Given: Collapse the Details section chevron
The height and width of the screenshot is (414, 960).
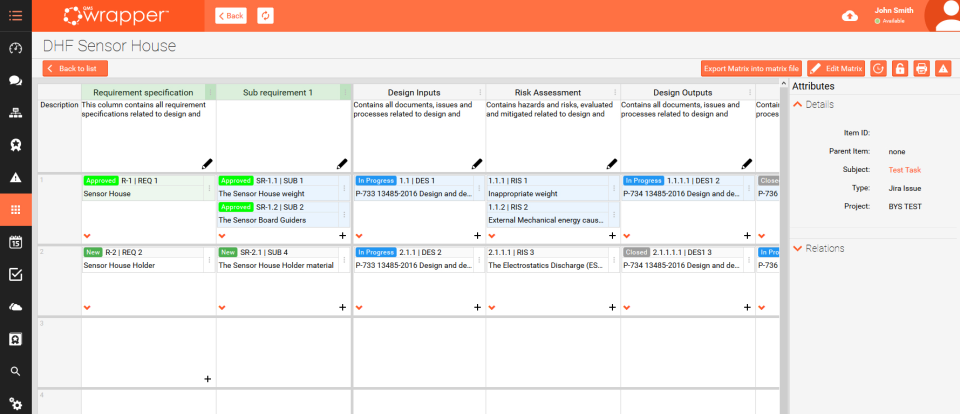Looking at the screenshot, I should (x=798, y=104).
